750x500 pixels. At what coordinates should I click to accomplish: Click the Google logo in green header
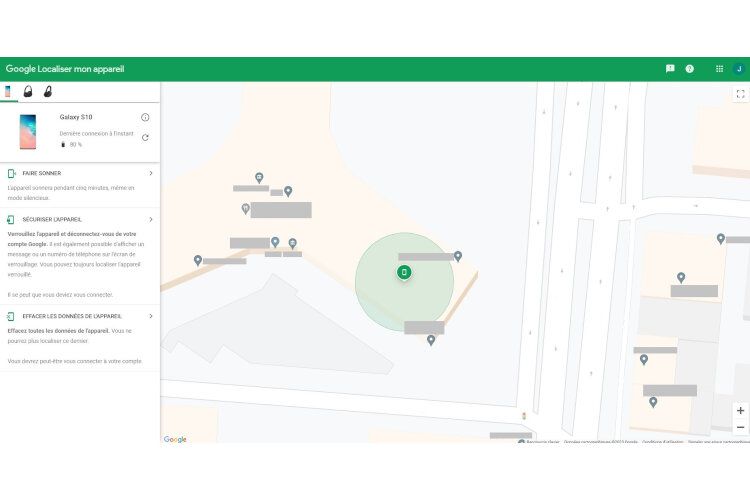coord(21,69)
